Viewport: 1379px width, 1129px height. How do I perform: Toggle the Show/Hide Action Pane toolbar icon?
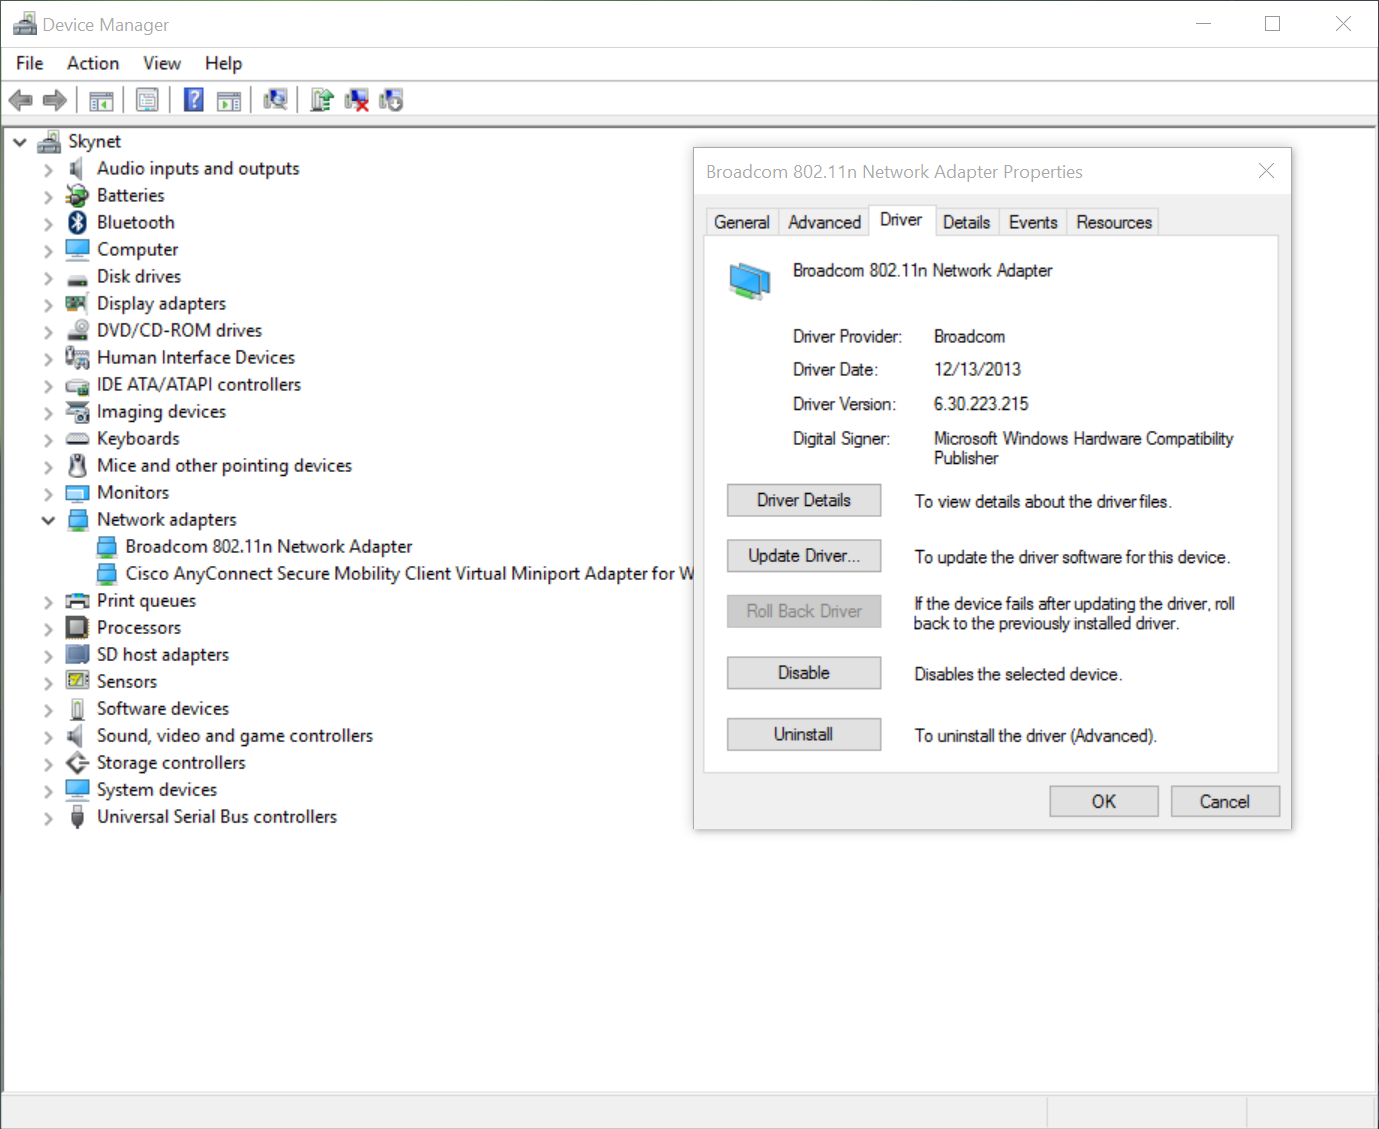[229, 100]
